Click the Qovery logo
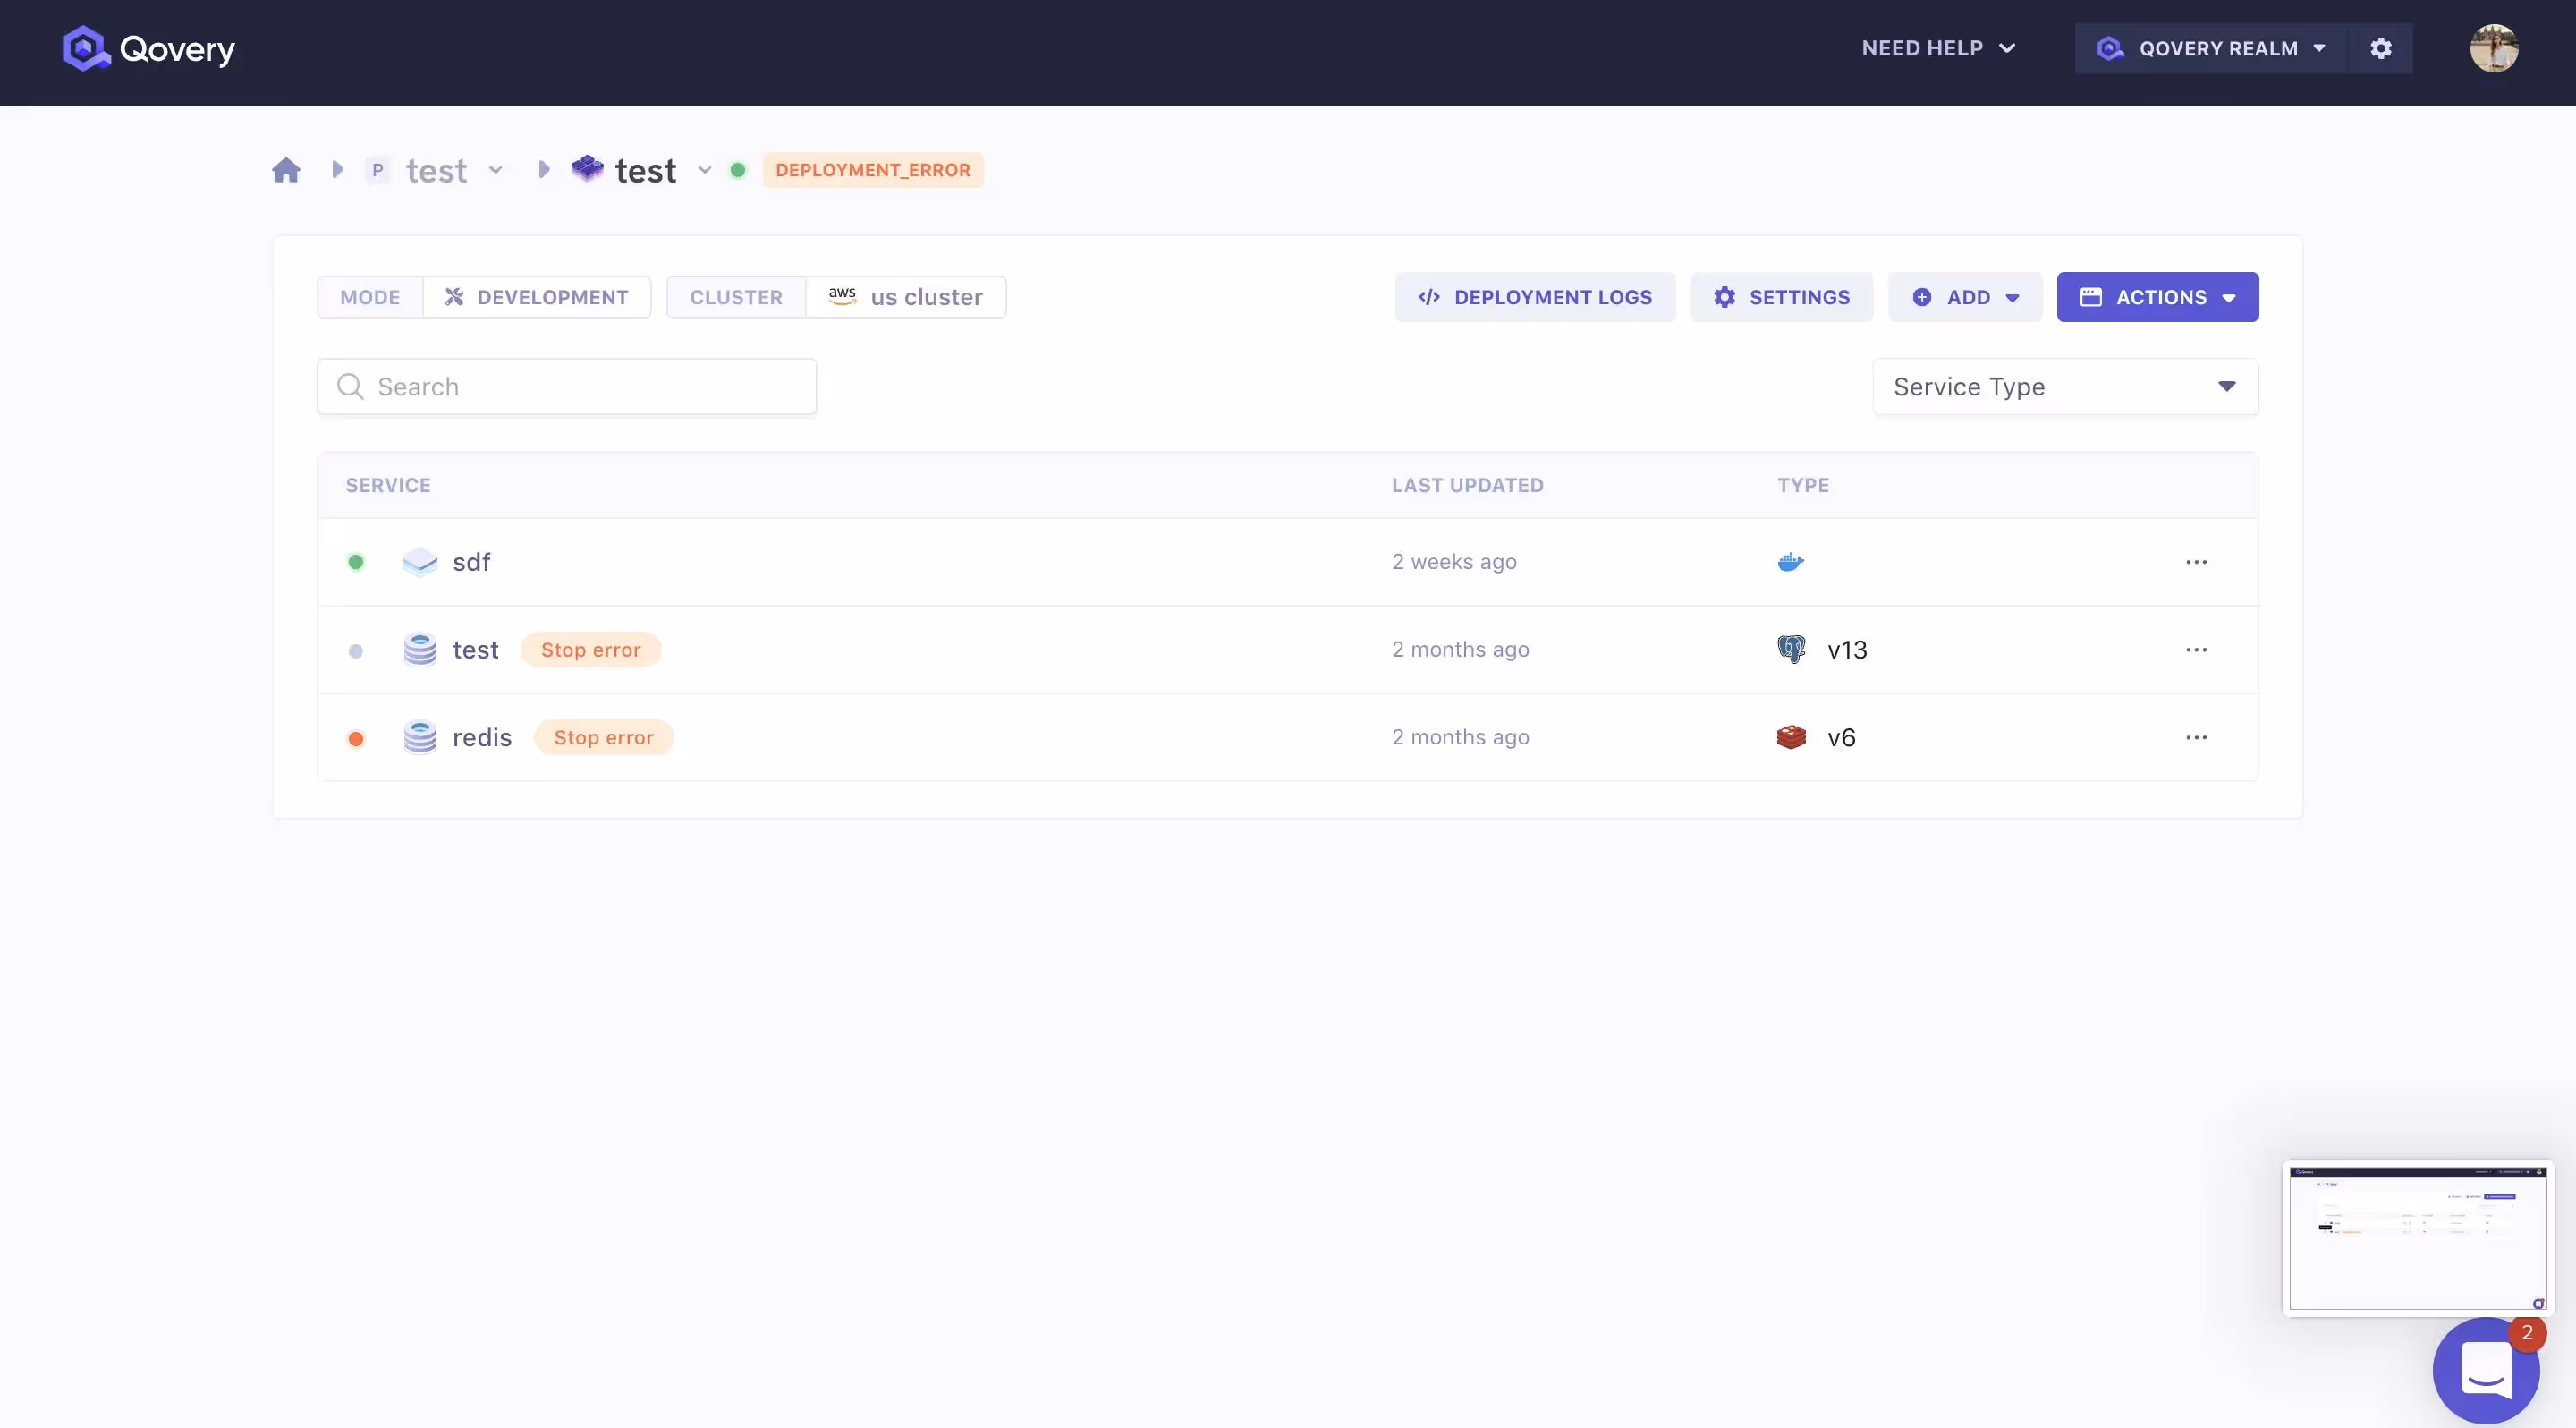 148,48
